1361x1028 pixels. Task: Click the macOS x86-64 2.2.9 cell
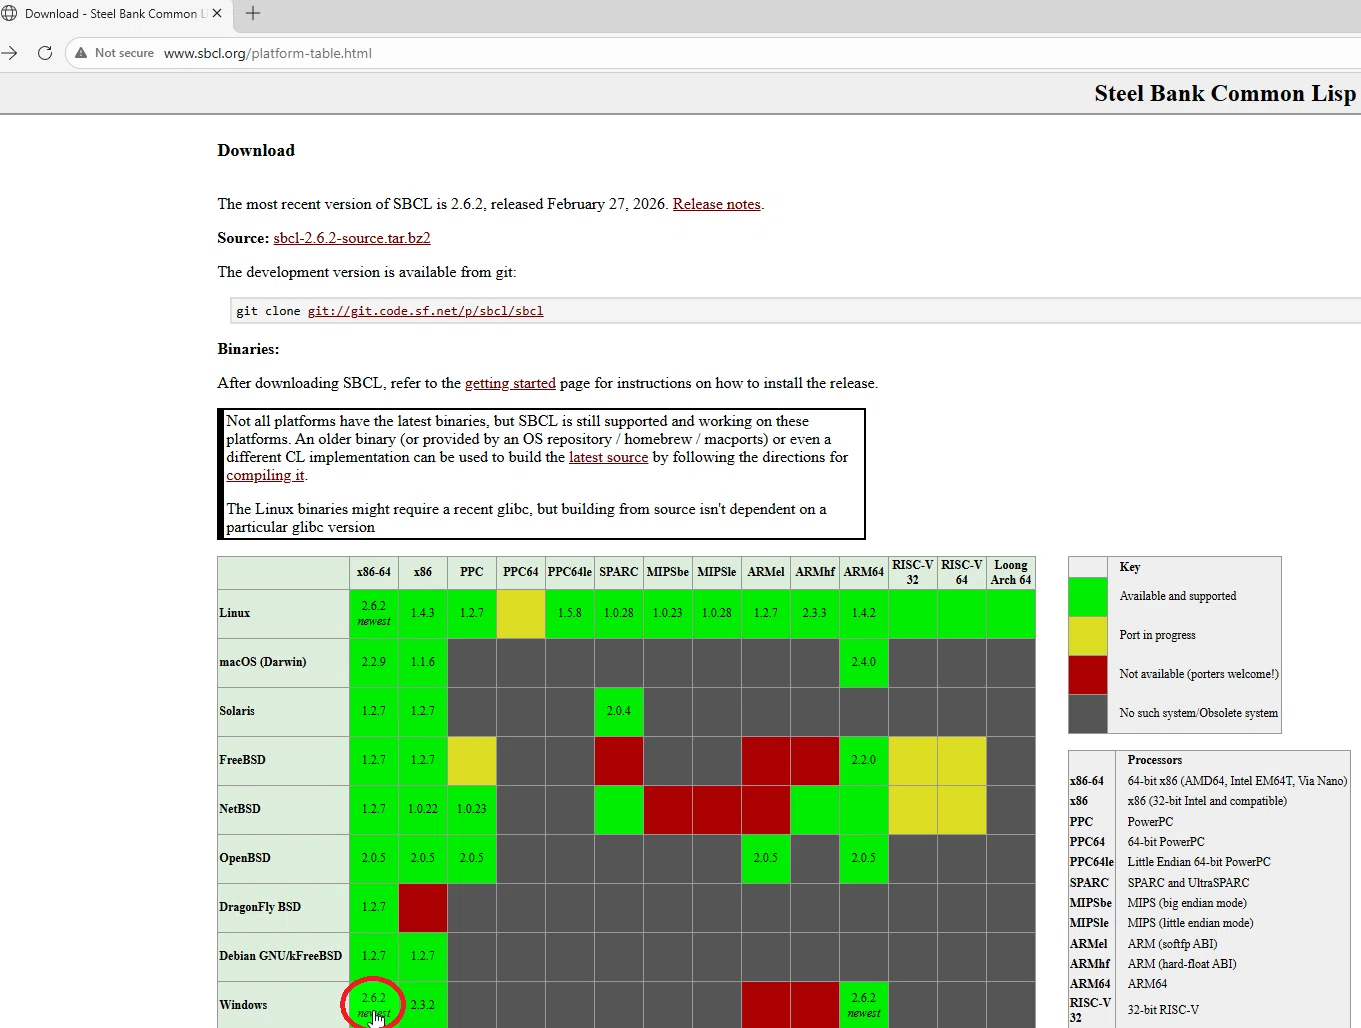374,662
